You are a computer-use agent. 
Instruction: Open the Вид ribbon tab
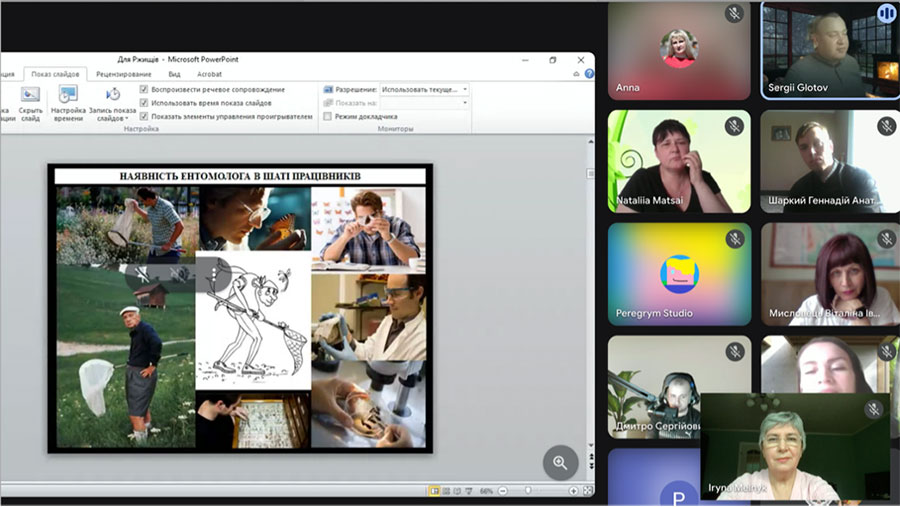click(174, 74)
